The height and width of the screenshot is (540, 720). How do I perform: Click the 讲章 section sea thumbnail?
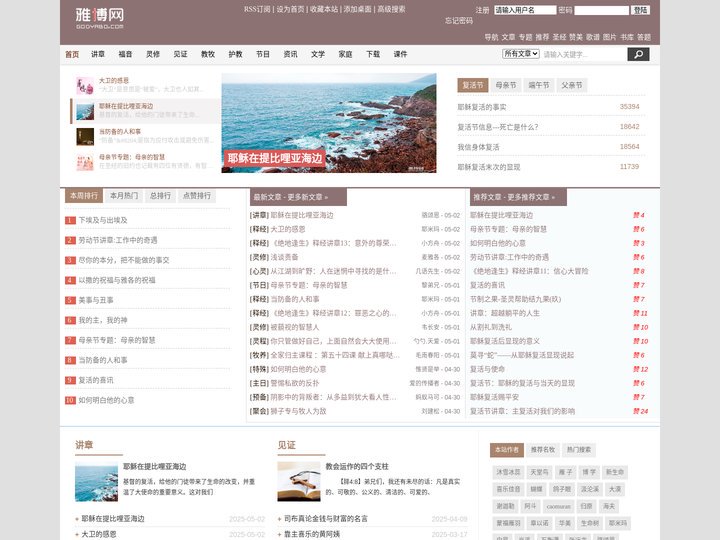[96, 482]
